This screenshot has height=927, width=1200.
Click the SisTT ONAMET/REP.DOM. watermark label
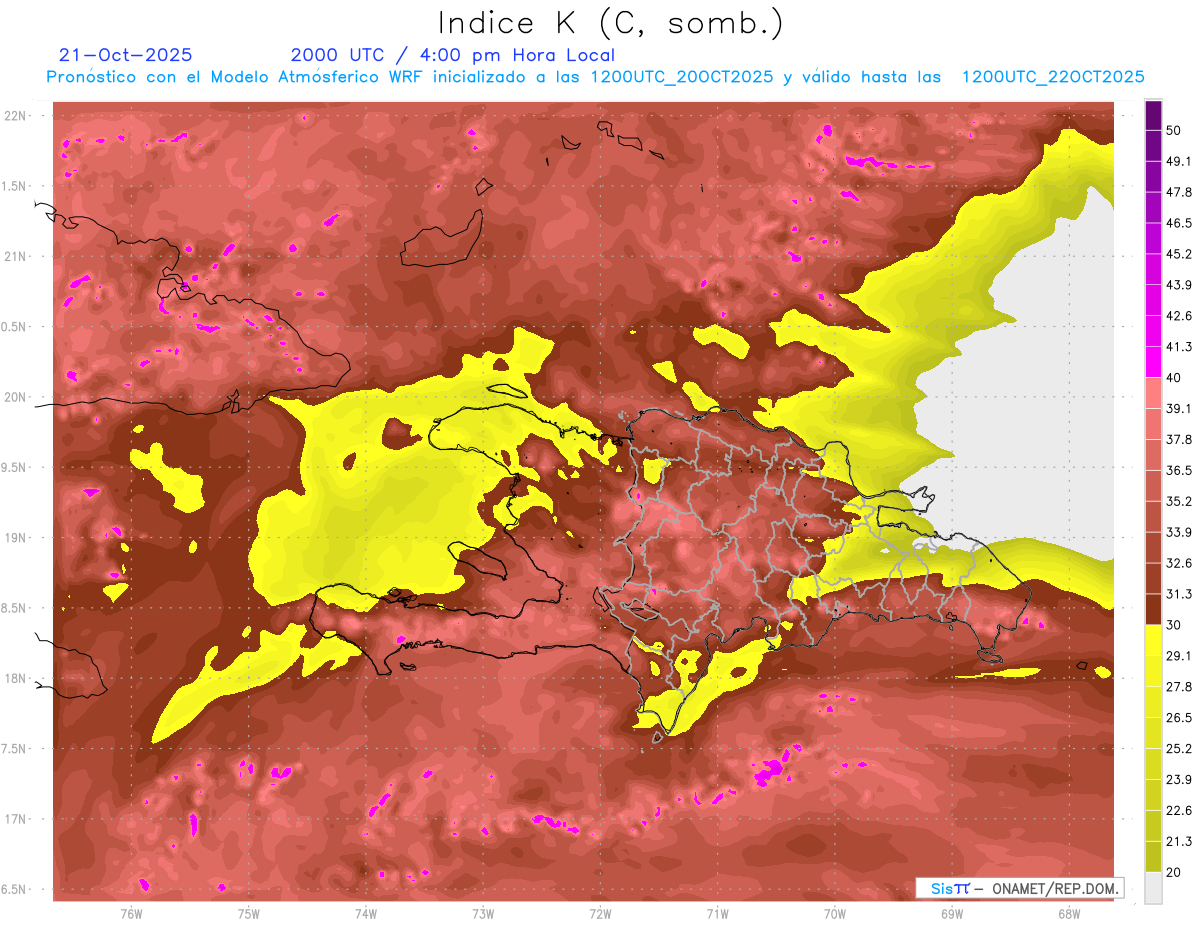[x=1019, y=888]
